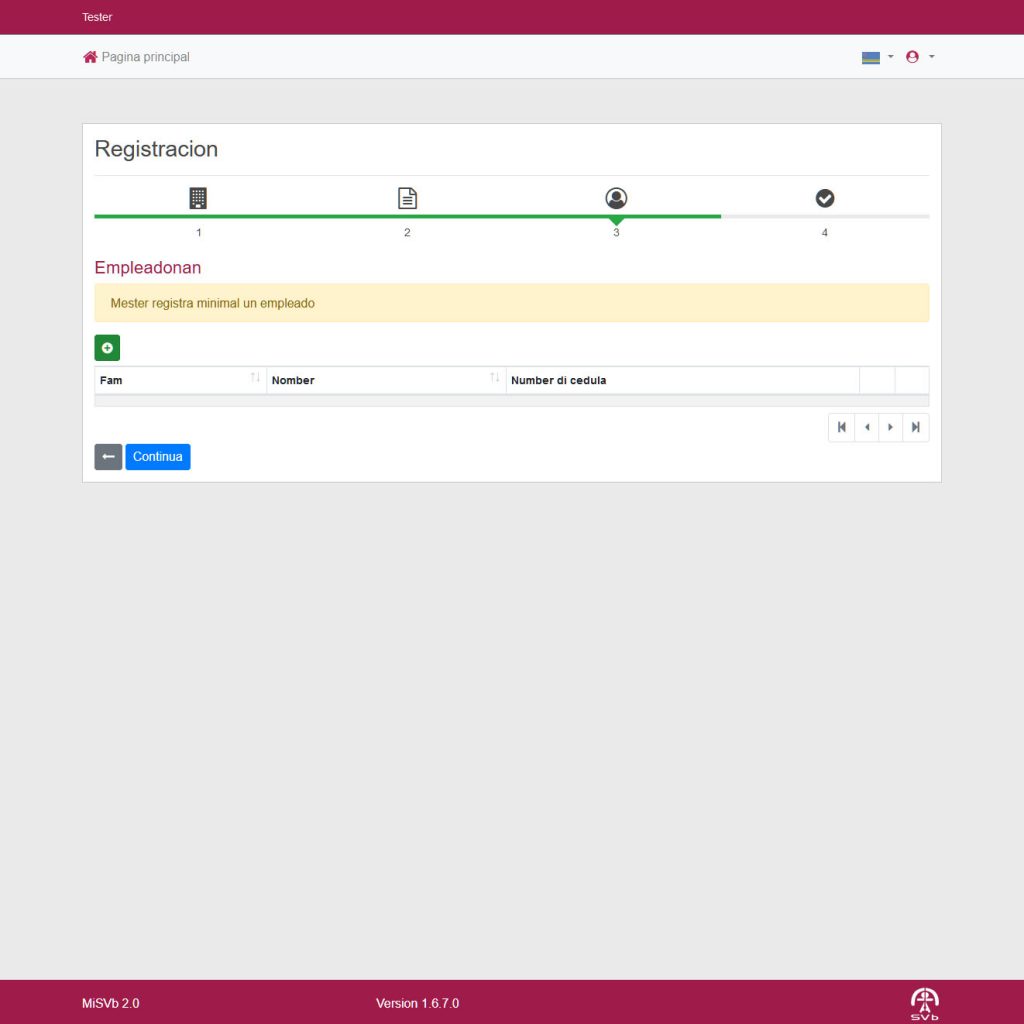Click the green add employee plus button

click(107, 348)
